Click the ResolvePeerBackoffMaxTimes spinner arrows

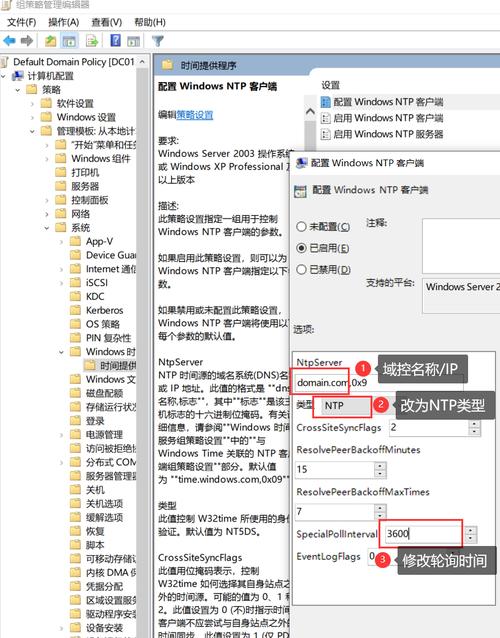click(x=380, y=512)
